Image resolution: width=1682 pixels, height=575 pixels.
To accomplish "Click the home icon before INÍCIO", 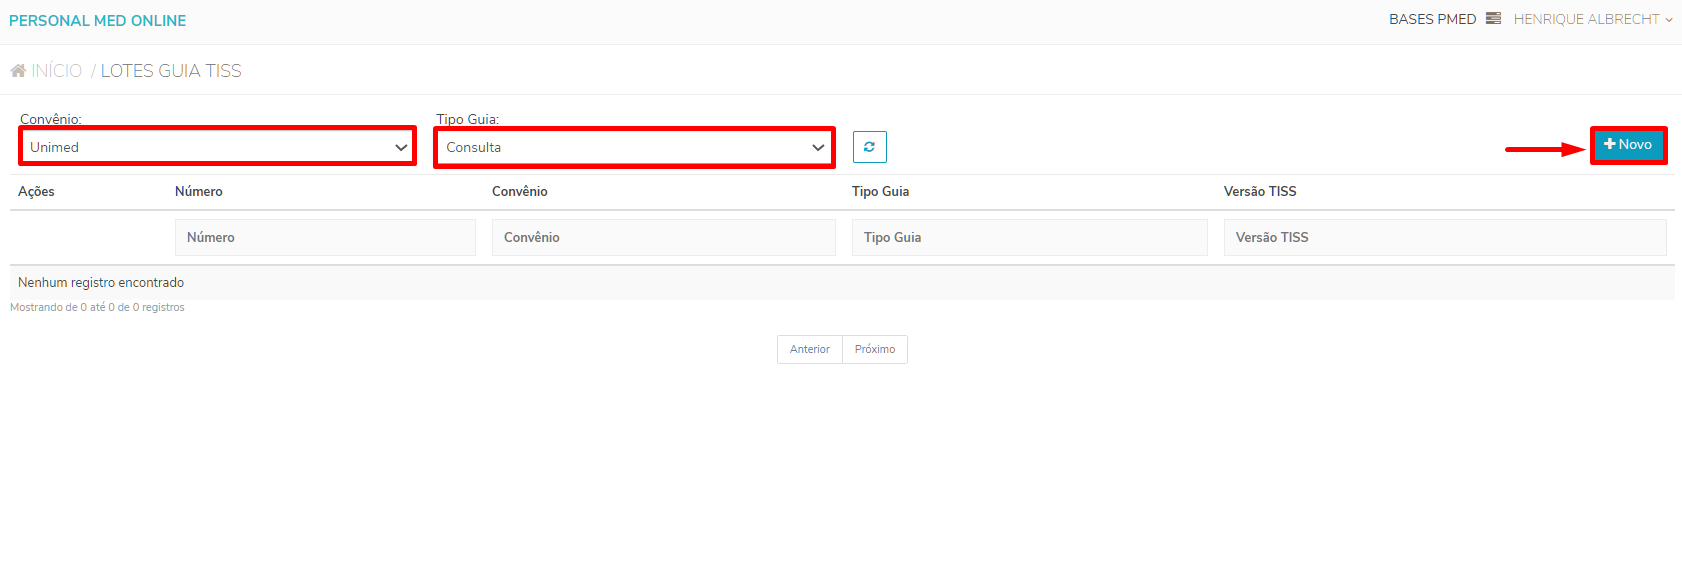I will tap(18, 71).
